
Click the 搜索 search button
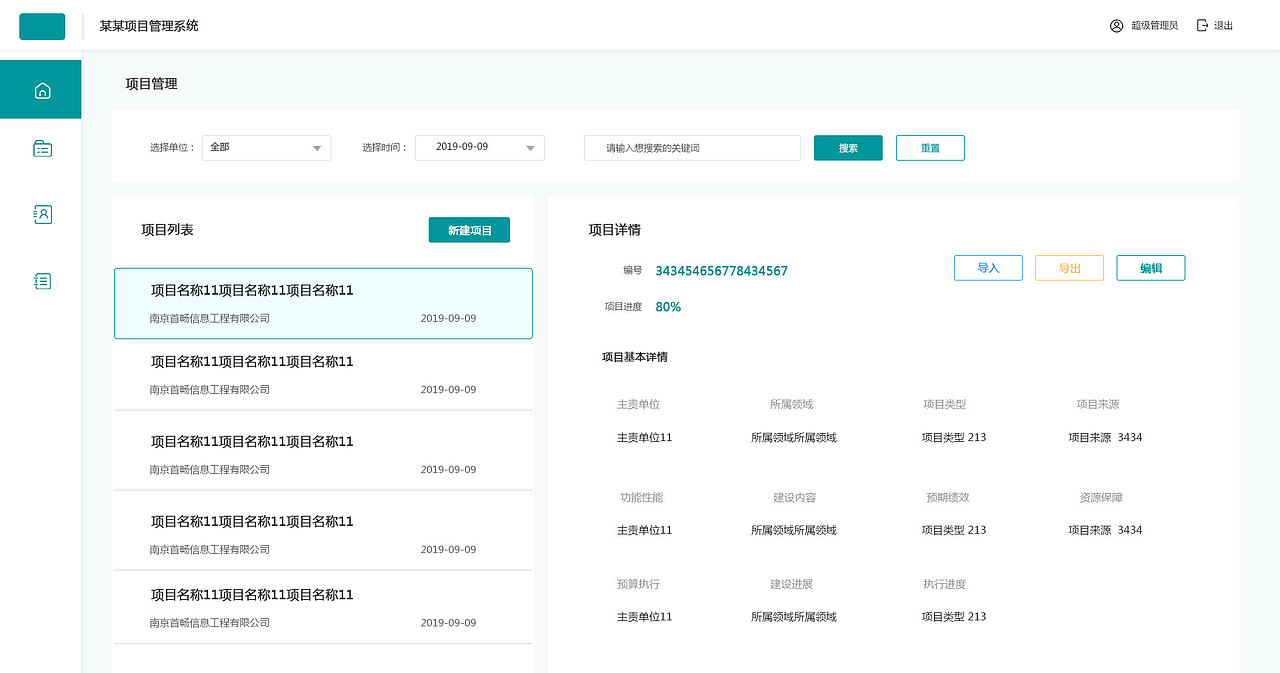pos(848,147)
